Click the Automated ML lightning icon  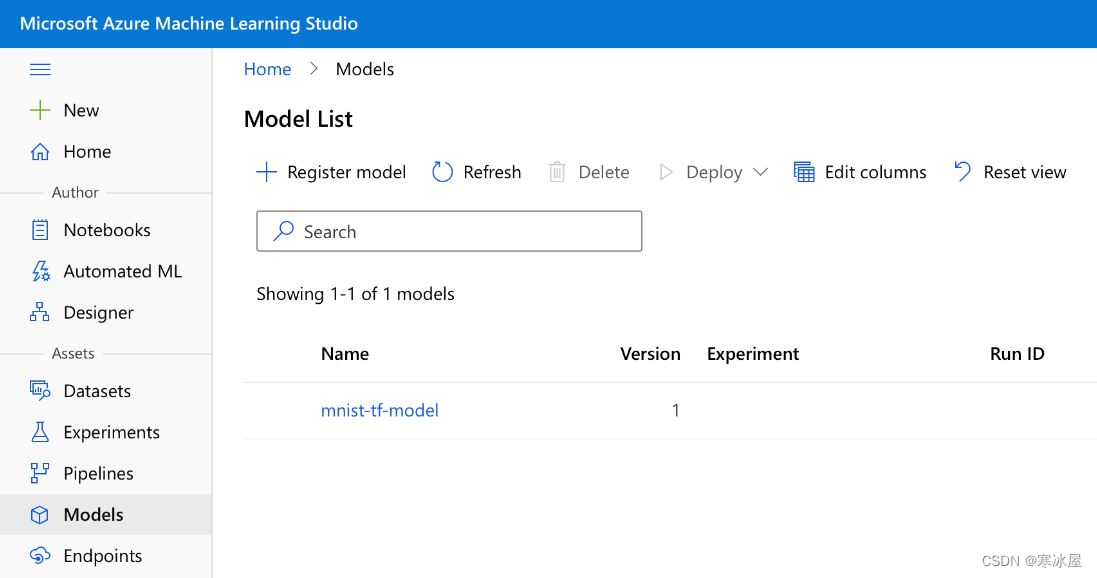pyautogui.click(x=40, y=271)
